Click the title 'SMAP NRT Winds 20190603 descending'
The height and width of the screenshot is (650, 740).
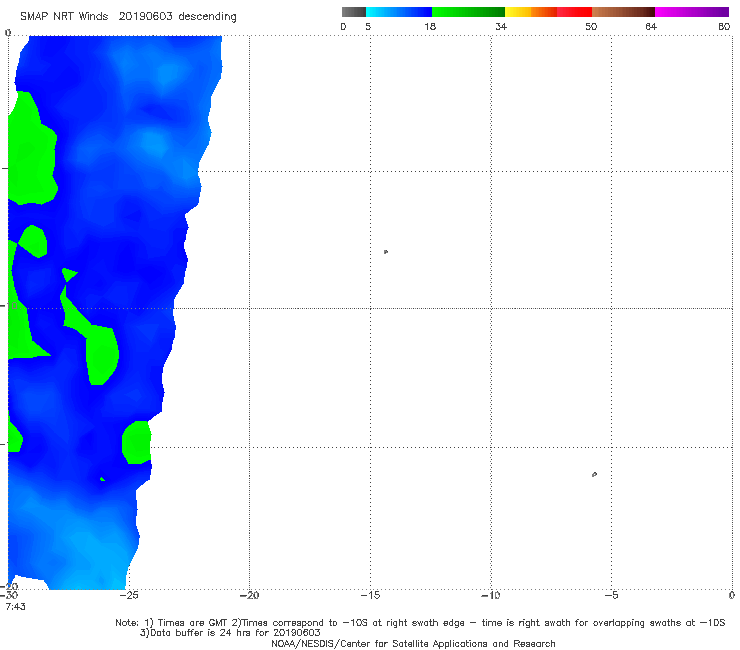(x=128, y=17)
